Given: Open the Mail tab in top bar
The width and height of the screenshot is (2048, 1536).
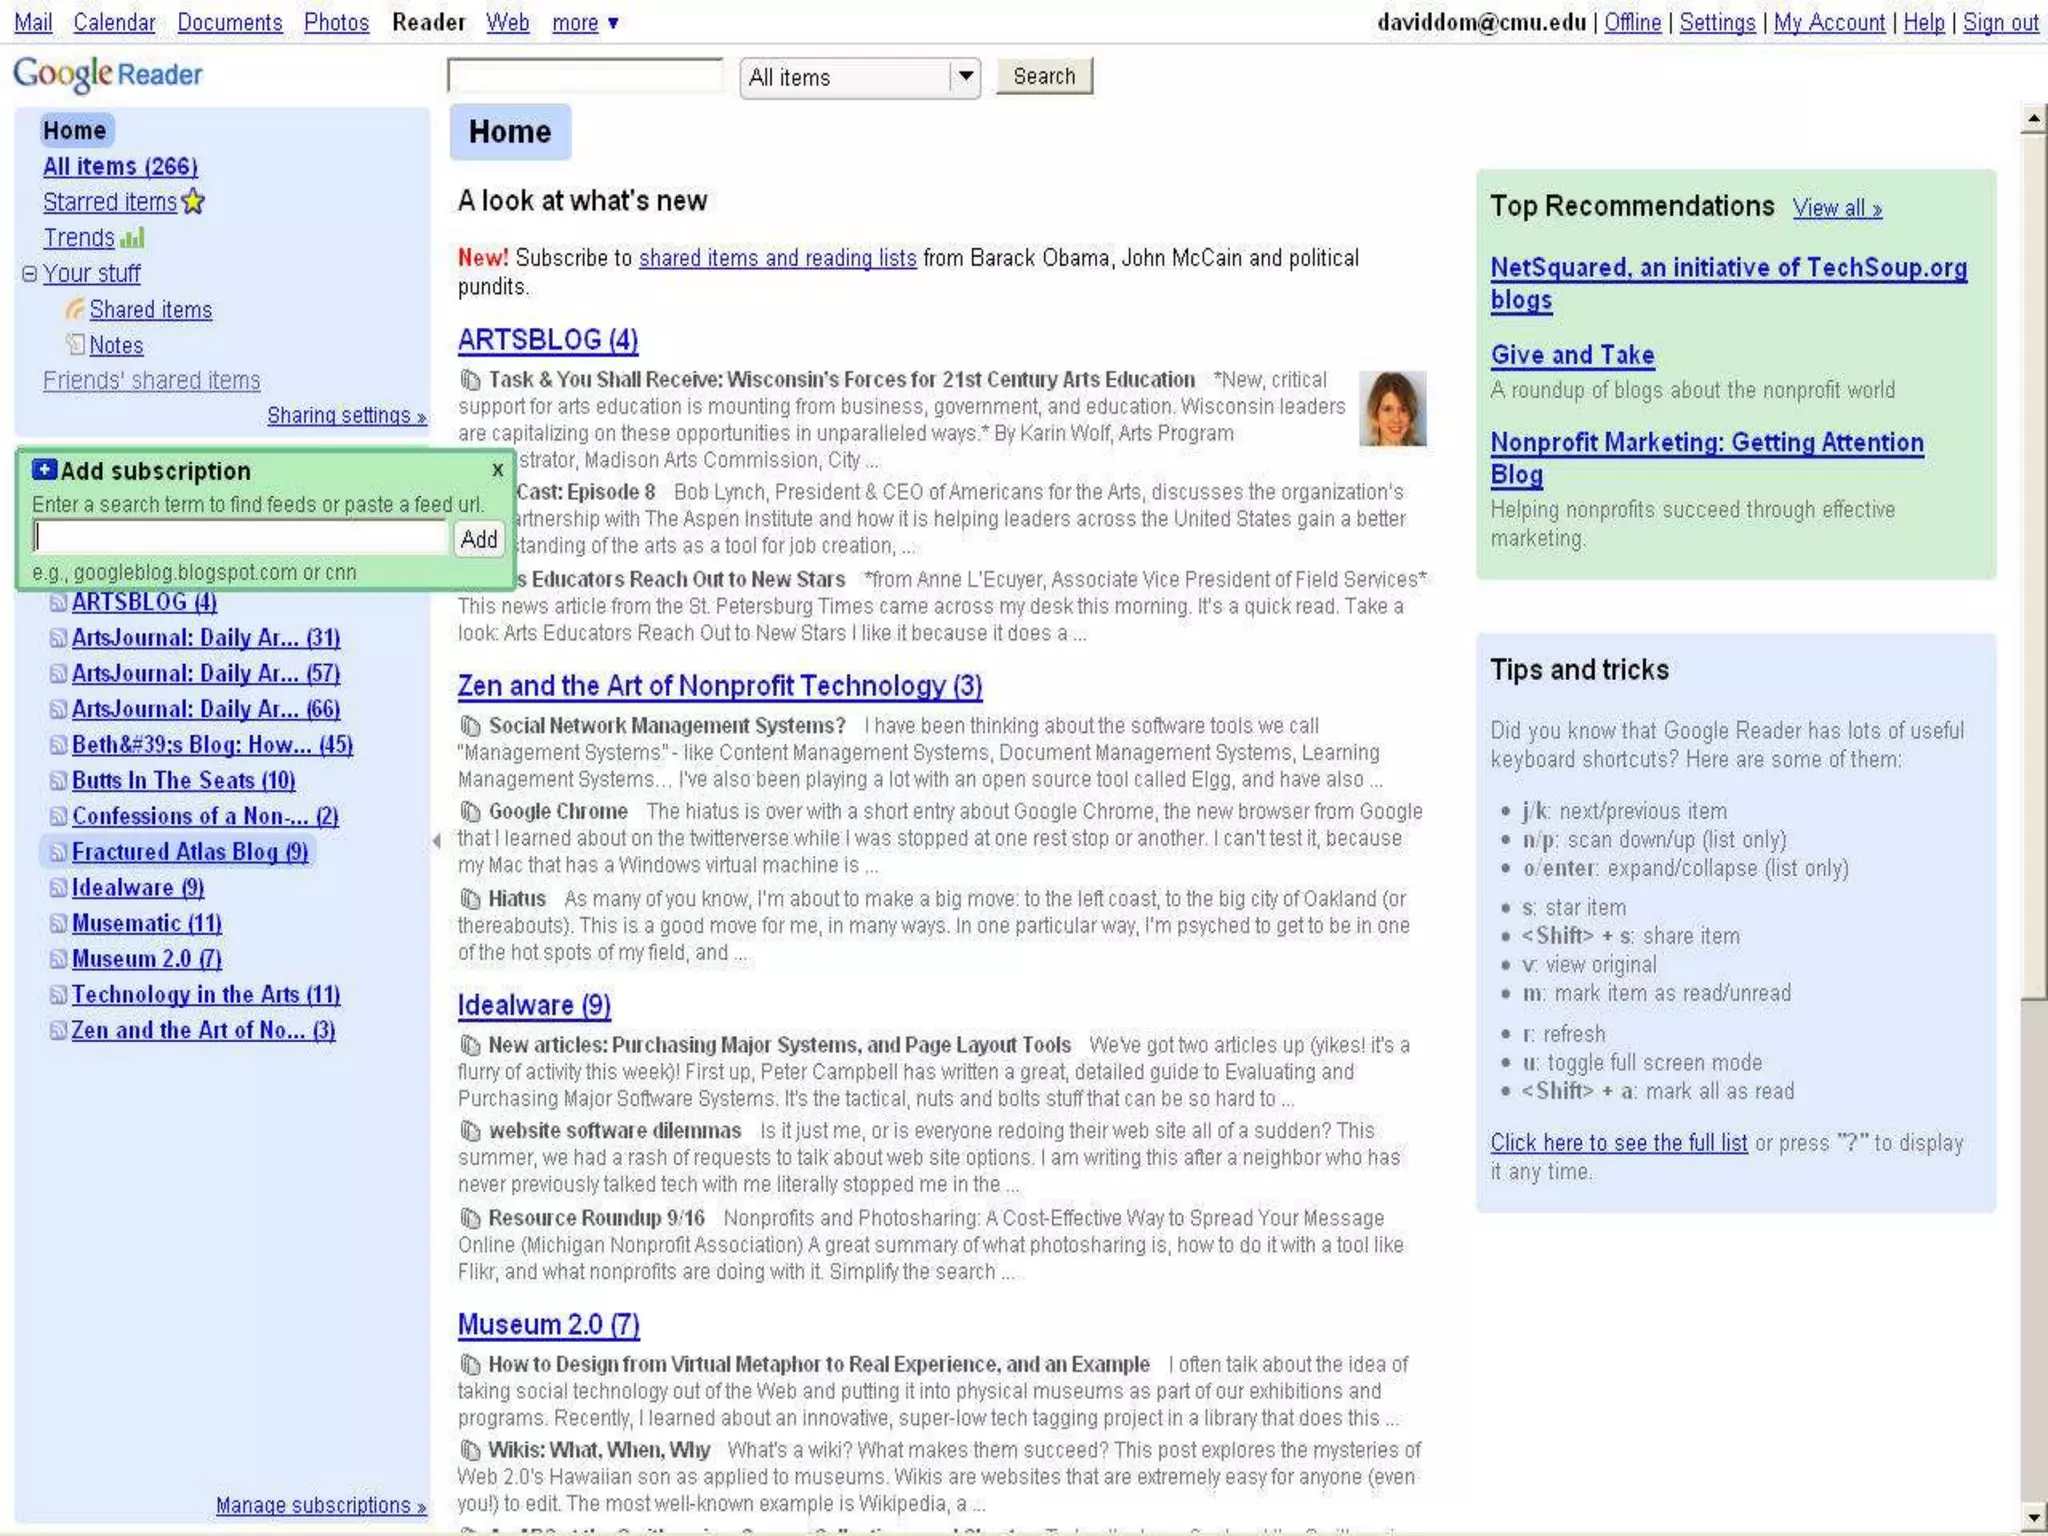Looking at the screenshot, I should coord(33,22).
